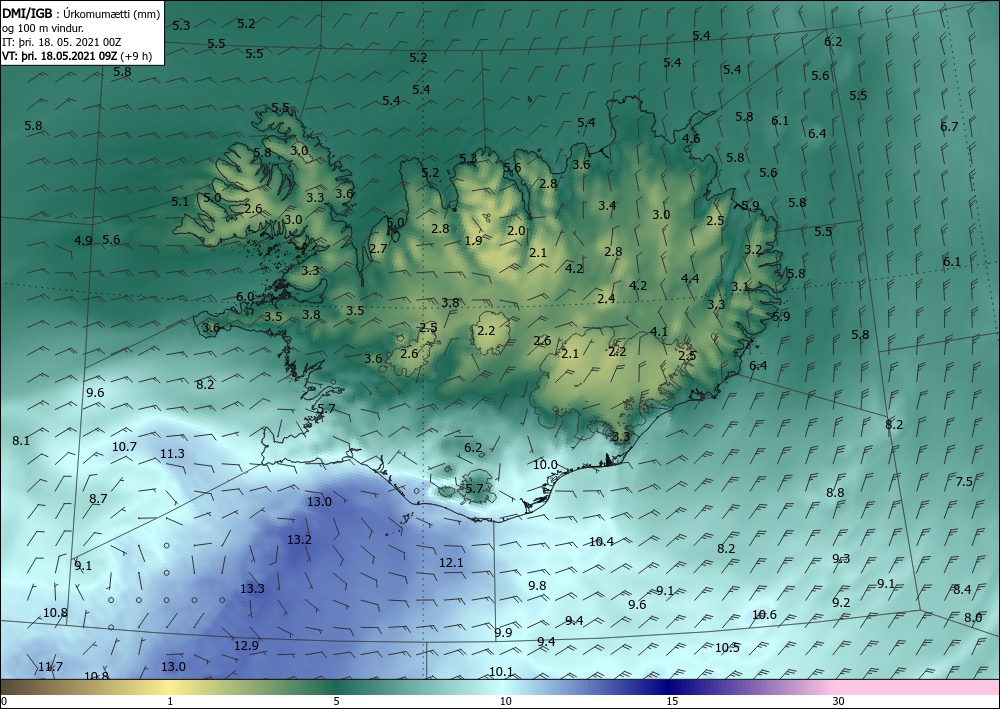The width and height of the screenshot is (1000, 709).
Task: Click the 7.5 value on the map
Action: (x=964, y=481)
